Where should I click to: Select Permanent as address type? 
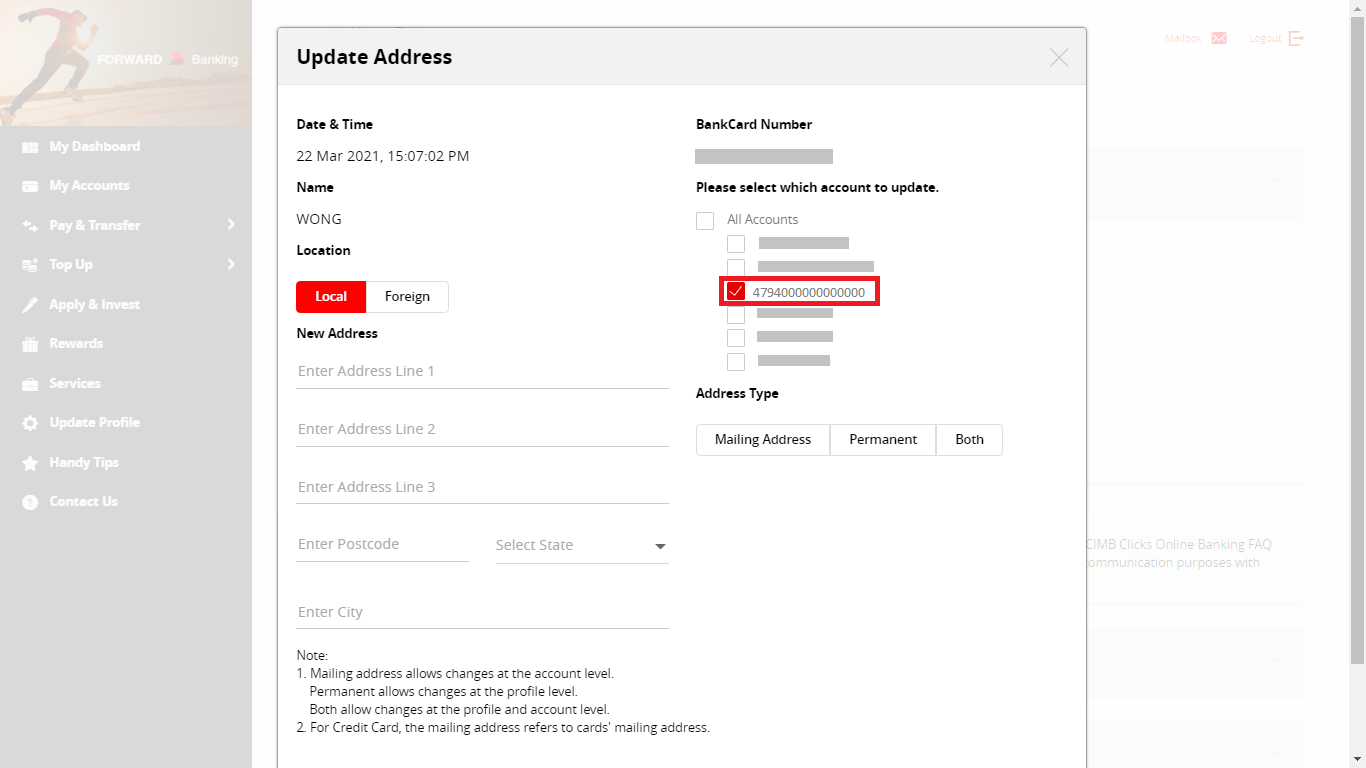click(883, 440)
